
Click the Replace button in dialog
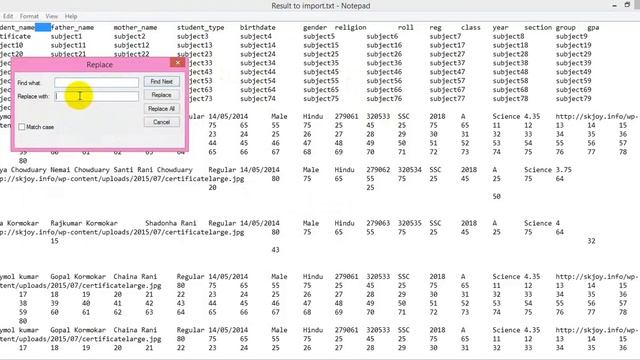[x=162, y=95]
